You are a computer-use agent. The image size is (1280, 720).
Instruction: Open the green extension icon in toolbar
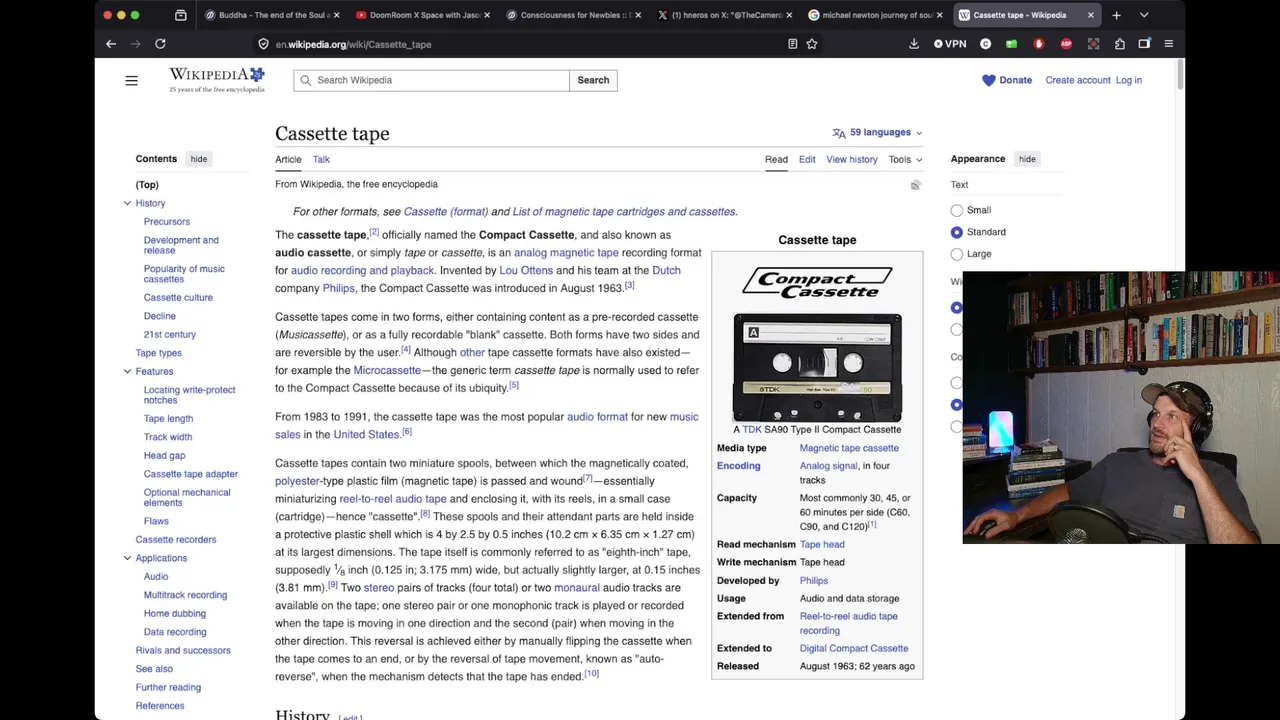1011,44
